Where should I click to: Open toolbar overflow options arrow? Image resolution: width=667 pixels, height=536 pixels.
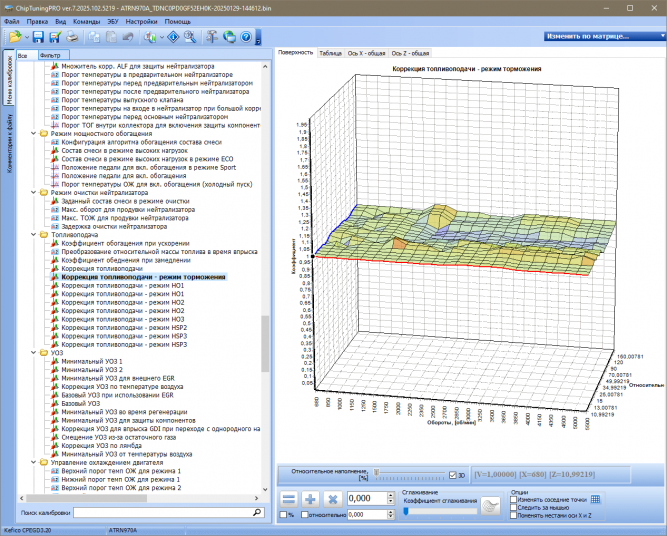pyautogui.click(x=258, y=42)
